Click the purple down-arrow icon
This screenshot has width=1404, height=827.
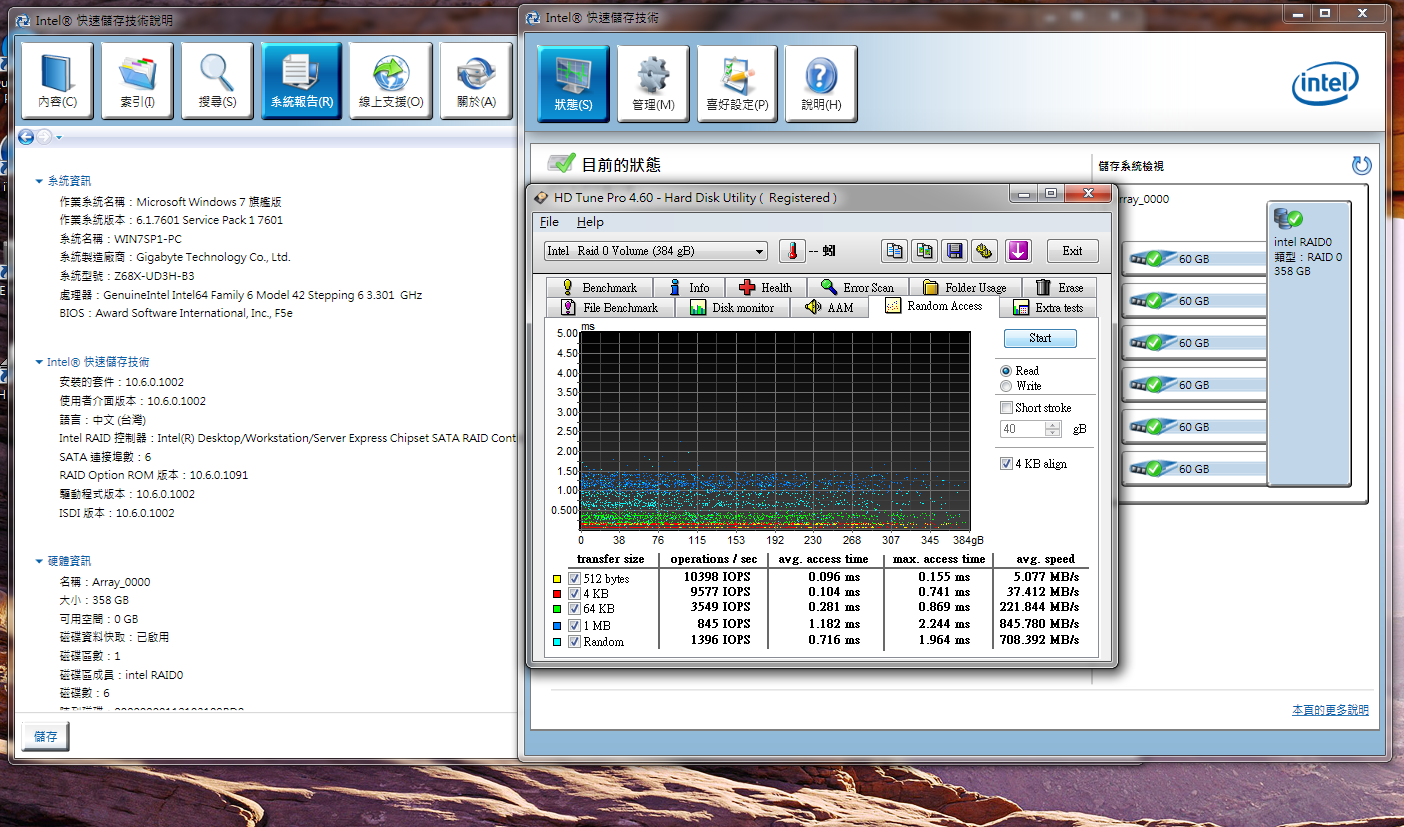coord(1018,251)
